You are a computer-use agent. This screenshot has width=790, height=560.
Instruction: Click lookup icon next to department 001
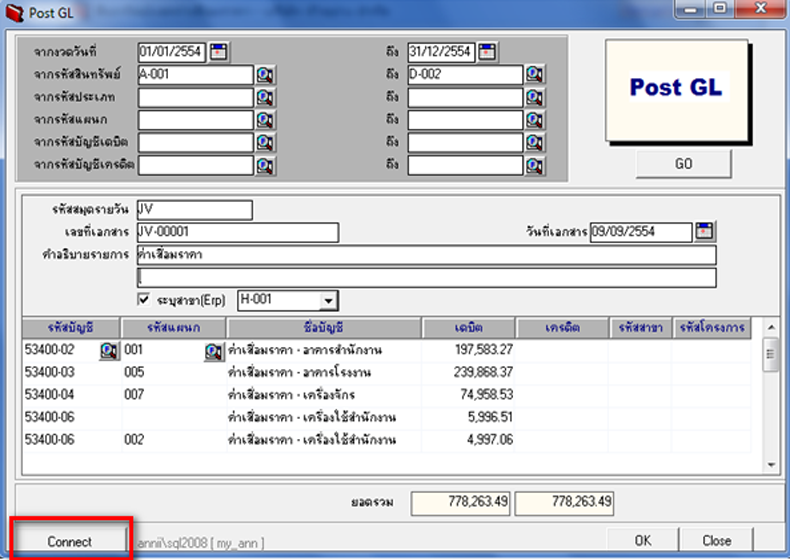(x=214, y=350)
